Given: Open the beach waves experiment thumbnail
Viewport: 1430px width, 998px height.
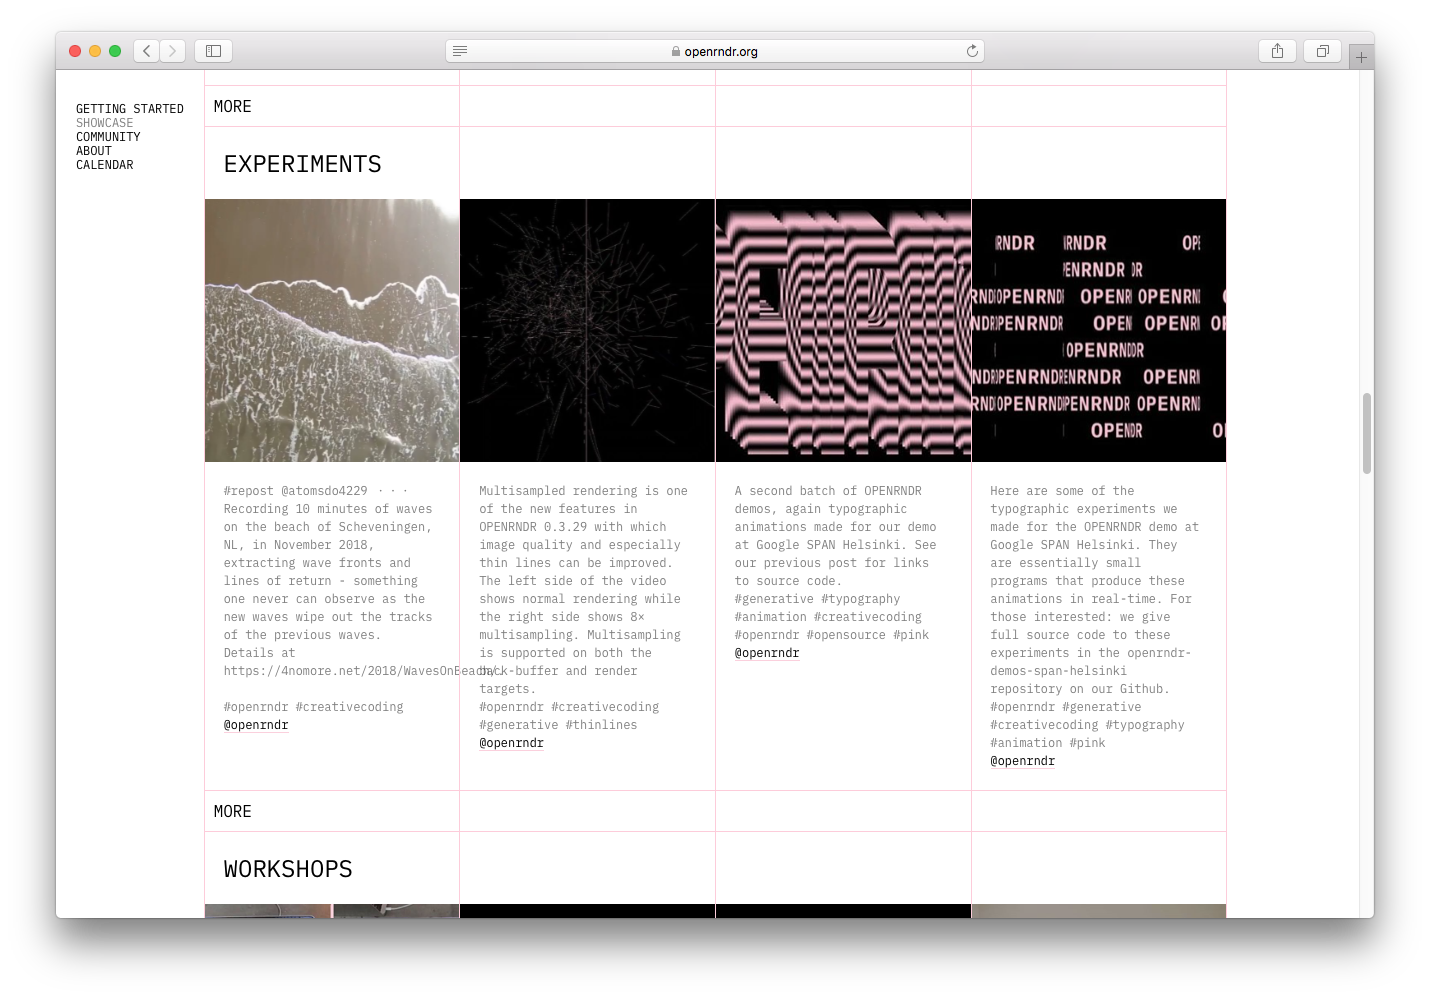Looking at the screenshot, I should [332, 330].
